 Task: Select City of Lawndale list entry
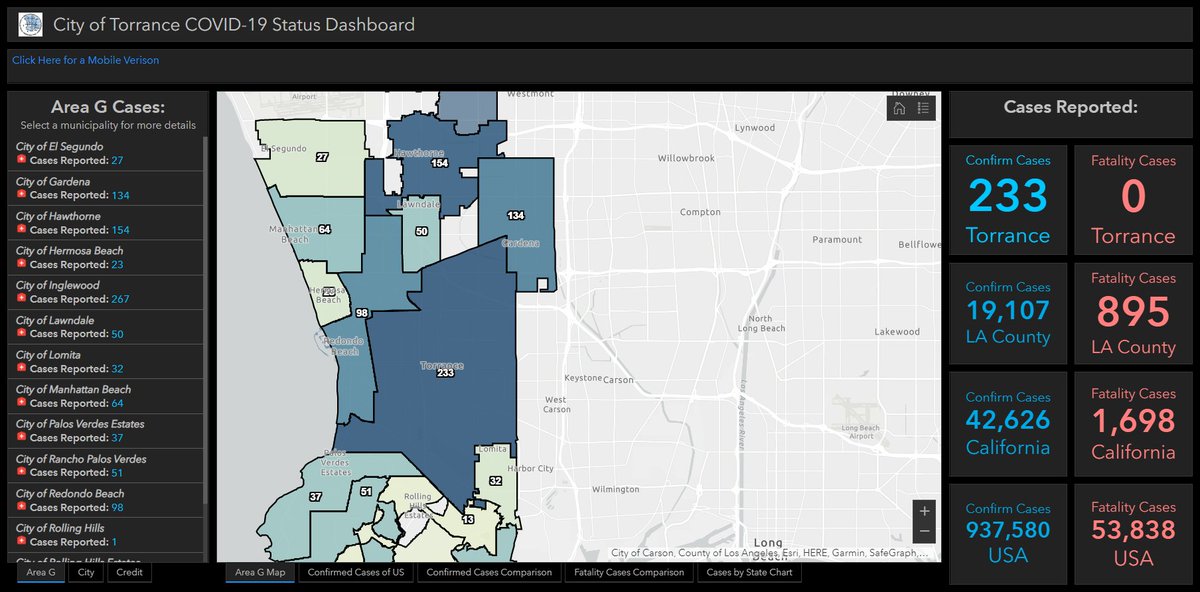tap(105, 327)
